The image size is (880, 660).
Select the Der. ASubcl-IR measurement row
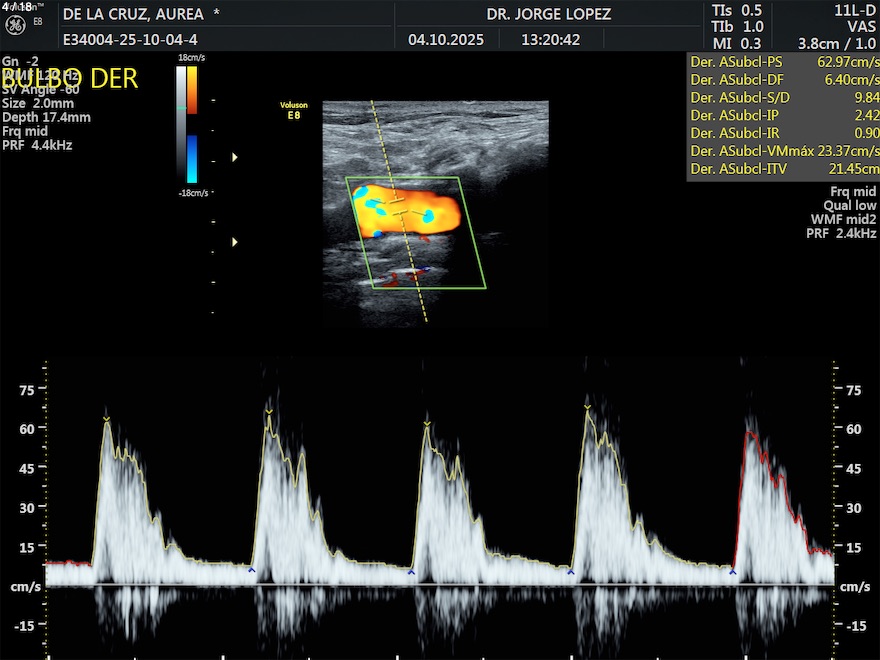coord(783,134)
